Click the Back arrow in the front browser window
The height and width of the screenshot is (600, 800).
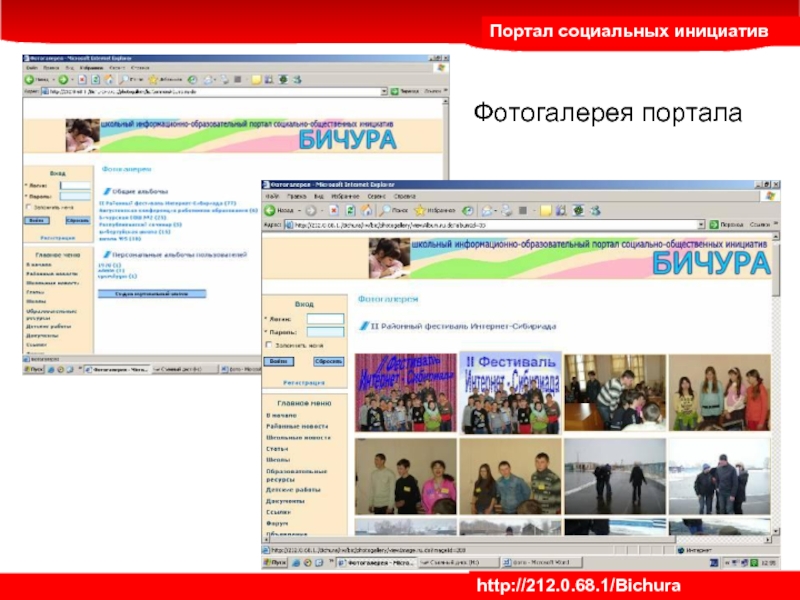pos(270,210)
